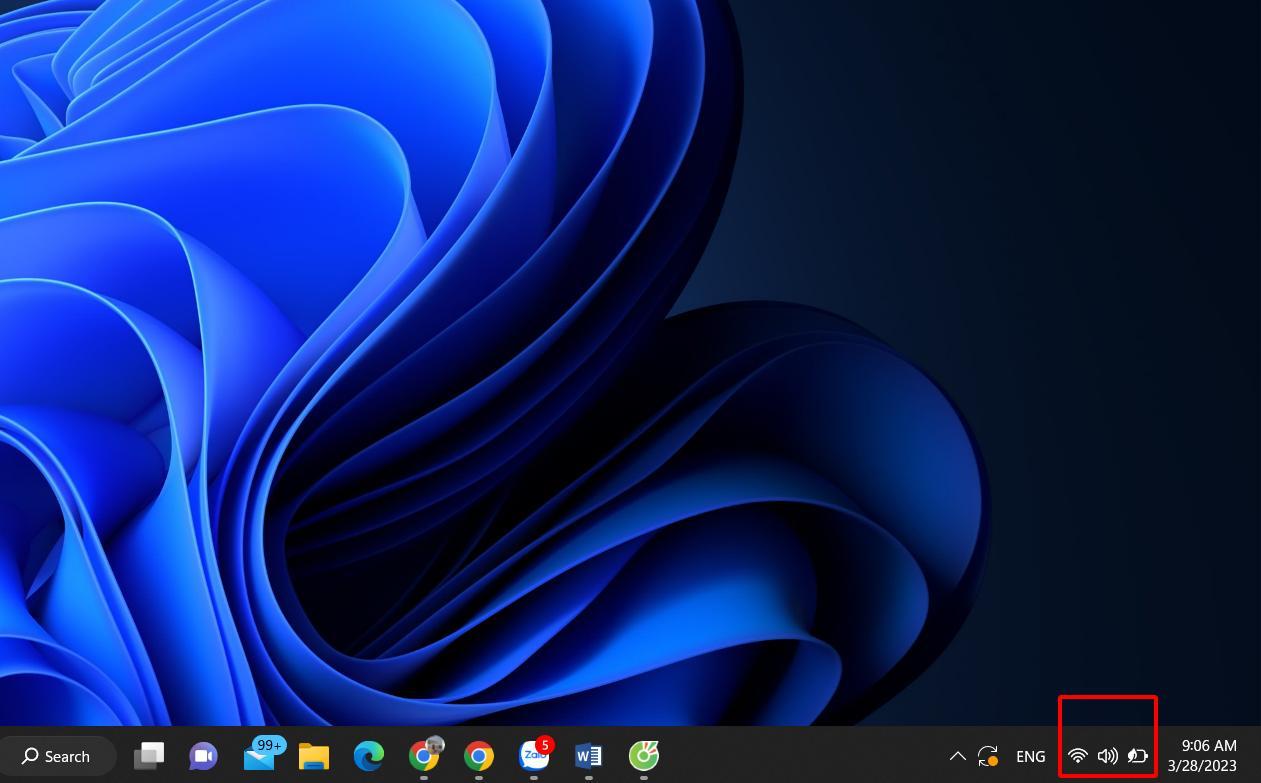Switch to the Microsoft Word window
This screenshot has height=783, width=1261.
click(589, 756)
